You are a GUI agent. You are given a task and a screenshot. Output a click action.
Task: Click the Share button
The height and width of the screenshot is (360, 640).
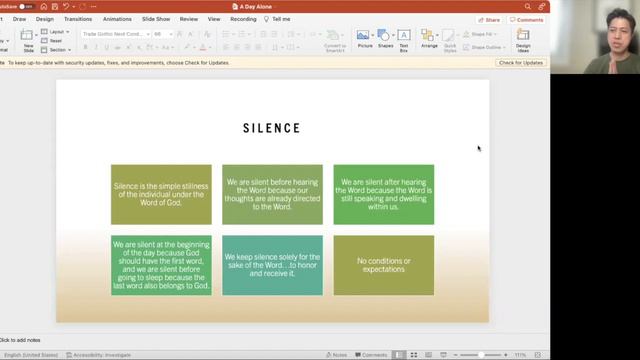[x=489, y=20]
